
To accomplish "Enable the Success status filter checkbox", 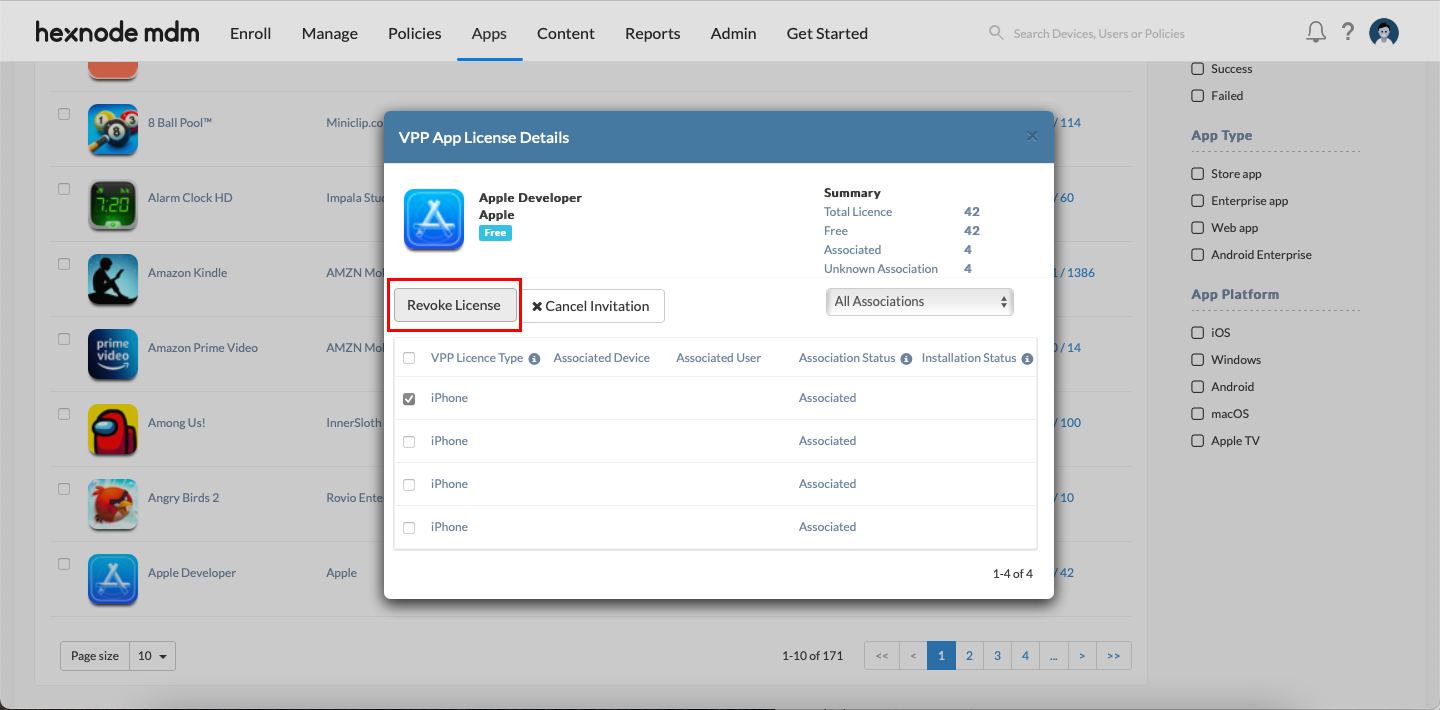I will click(x=1198, y=69).
